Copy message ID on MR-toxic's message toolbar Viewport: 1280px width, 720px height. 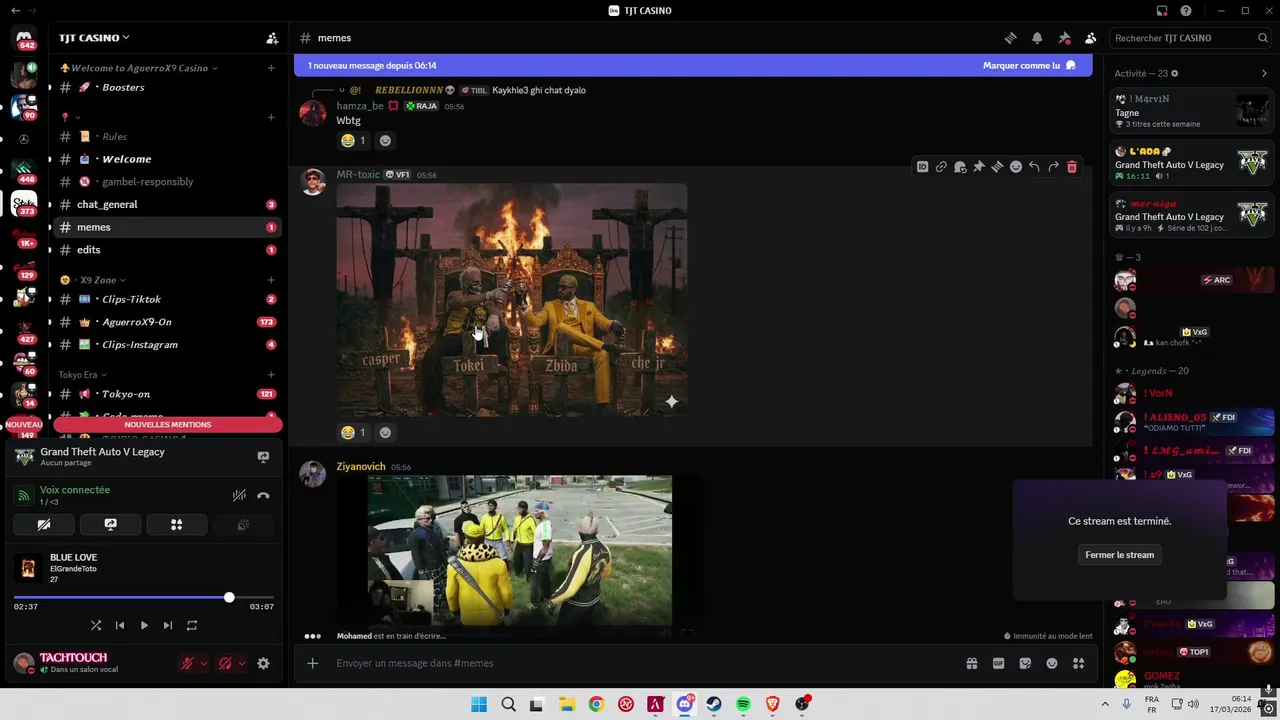[922, 167]
